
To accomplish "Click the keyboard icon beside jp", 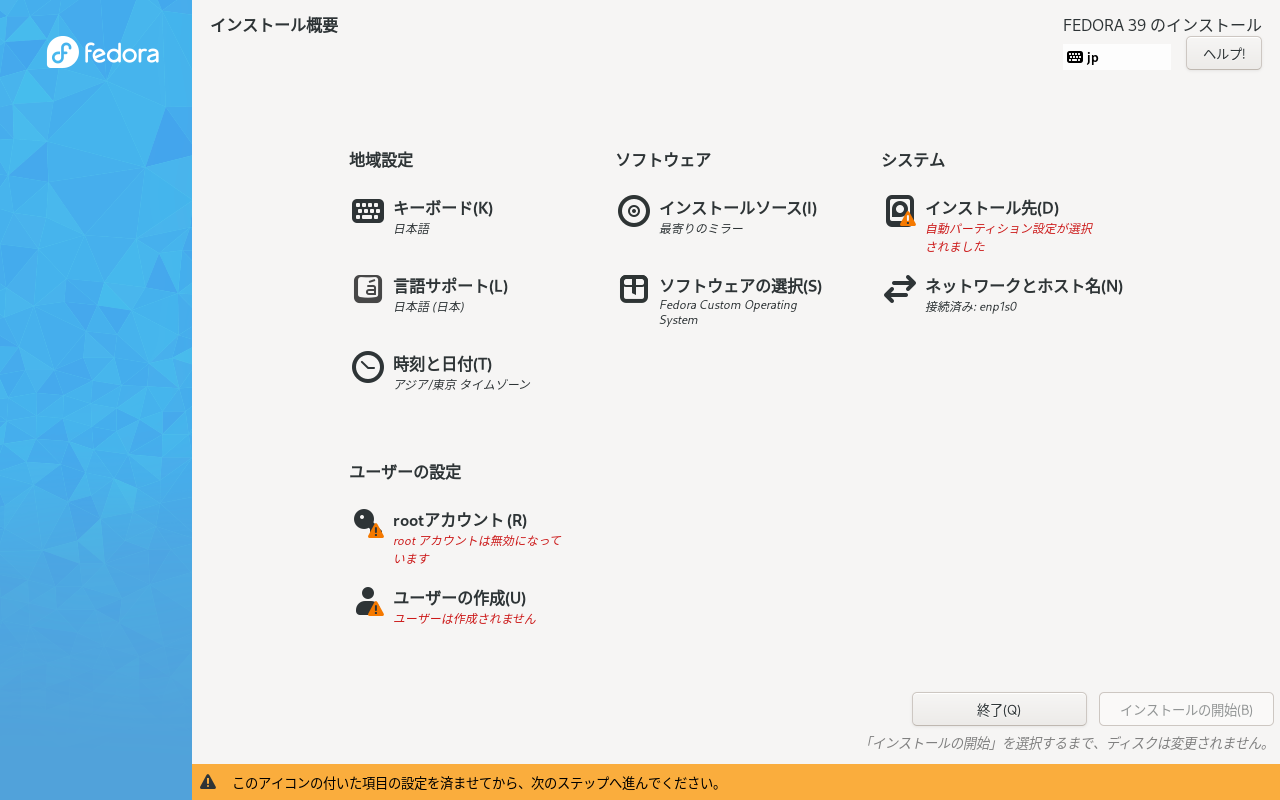I will [1075, 57].
